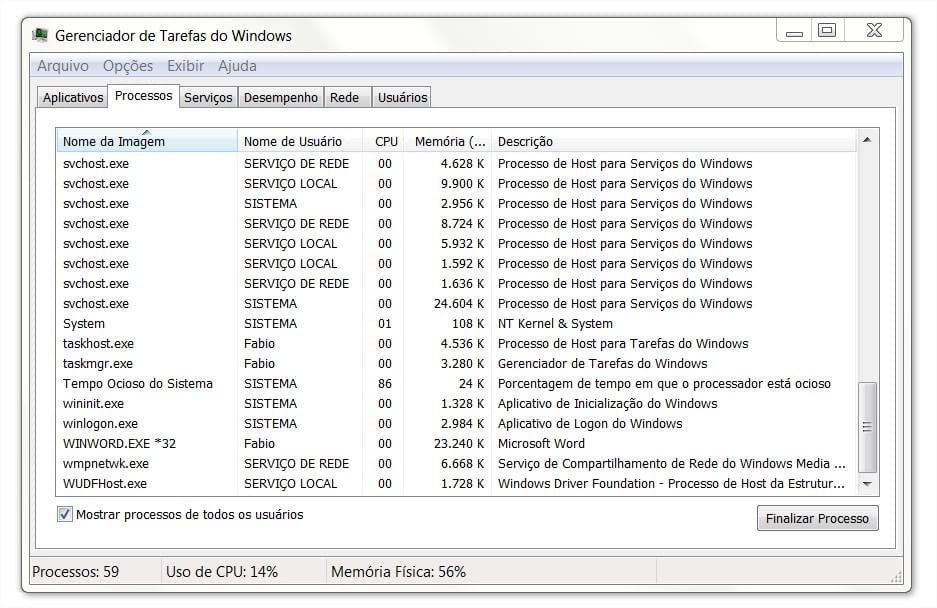Click the vertical scrollbar thumb
937x608 pixels.
tap(867, 427)
